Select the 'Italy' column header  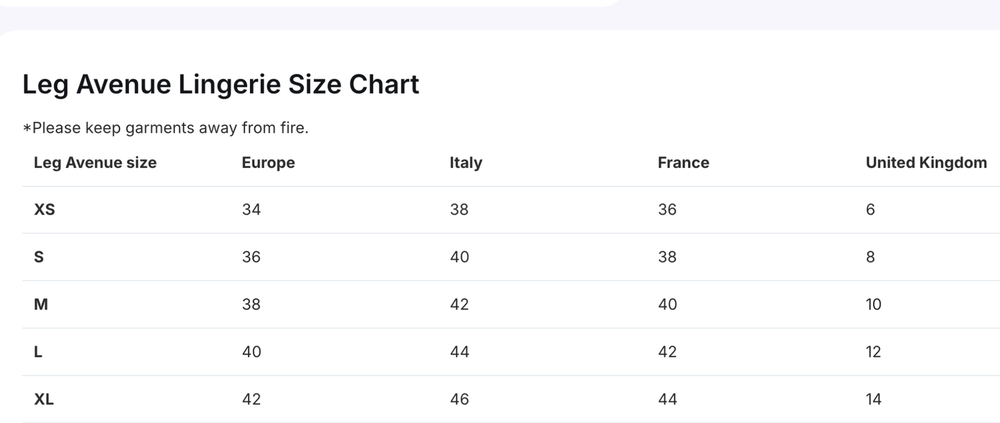click(466, 163)
